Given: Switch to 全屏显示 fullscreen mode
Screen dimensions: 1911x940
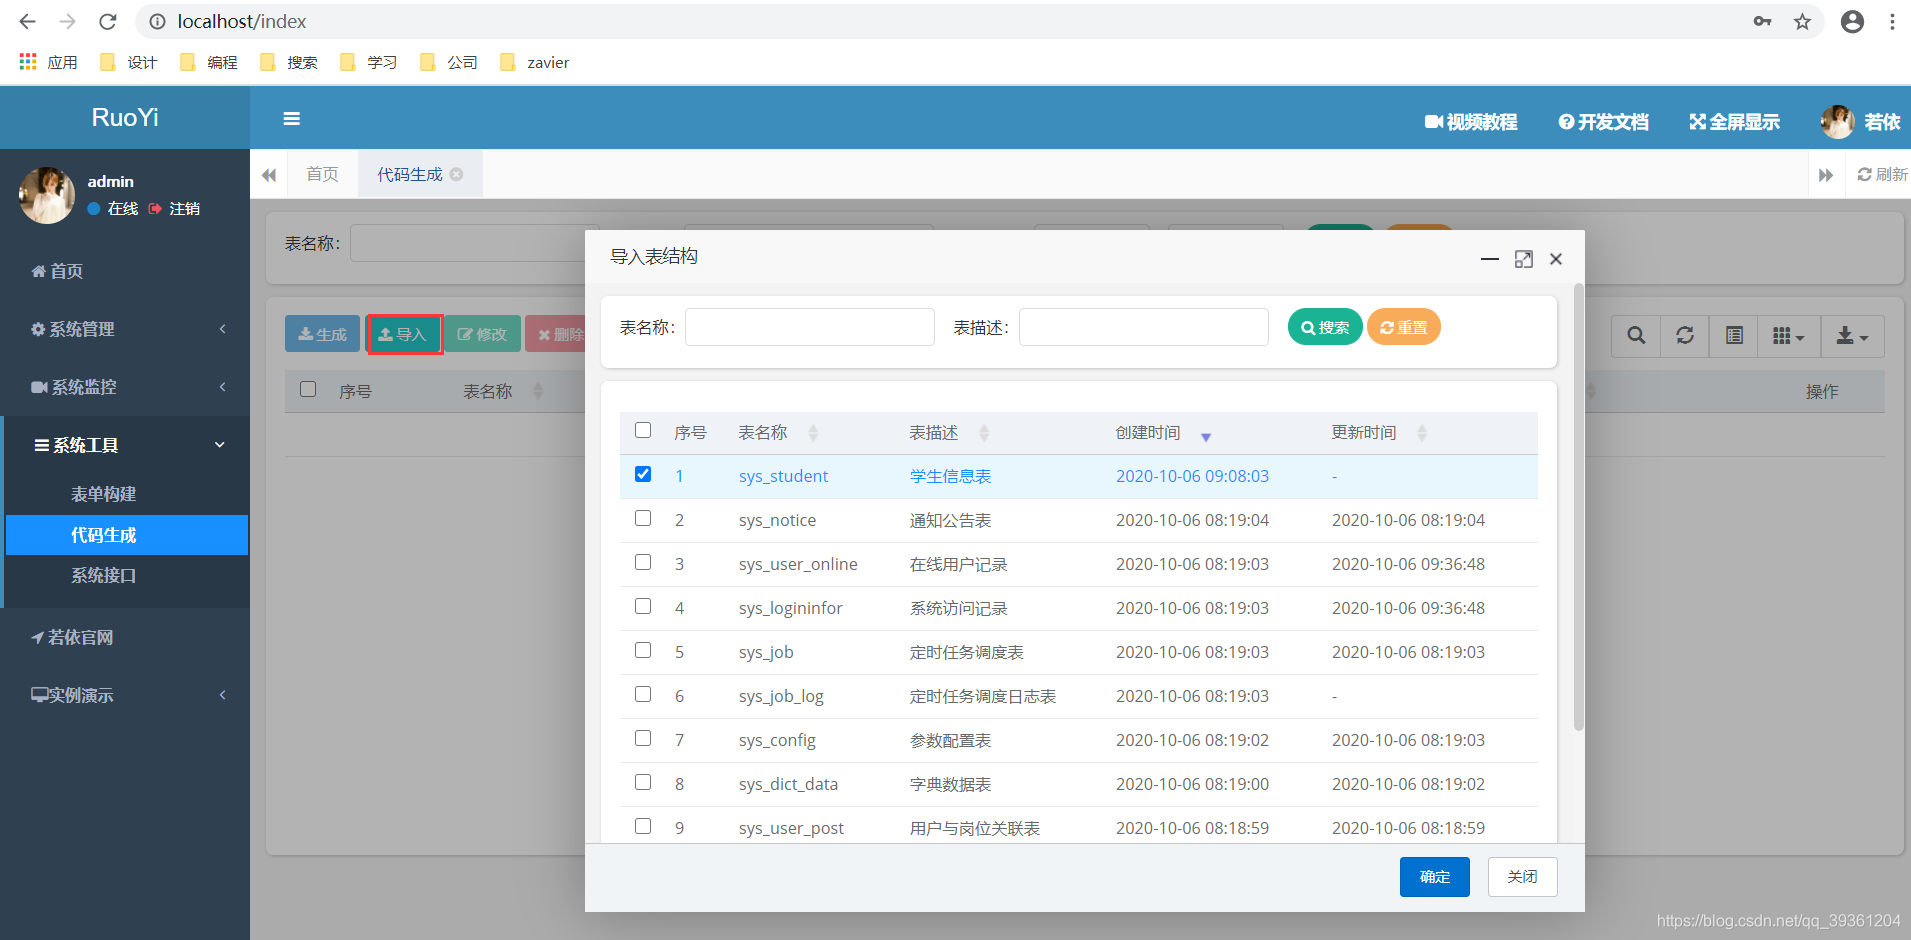Looking at the screenshot, I should pos(1735,122).
